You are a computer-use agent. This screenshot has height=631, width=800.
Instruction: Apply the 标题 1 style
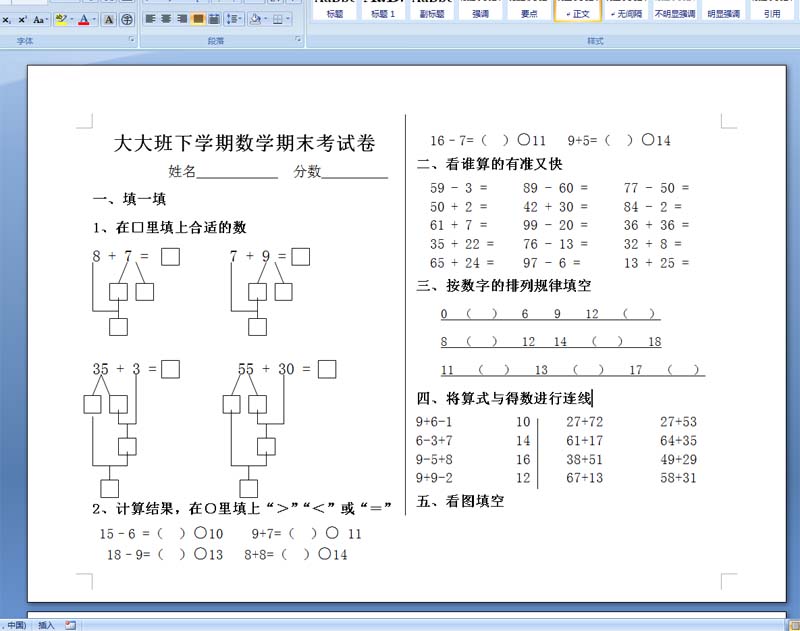(383, 10)
